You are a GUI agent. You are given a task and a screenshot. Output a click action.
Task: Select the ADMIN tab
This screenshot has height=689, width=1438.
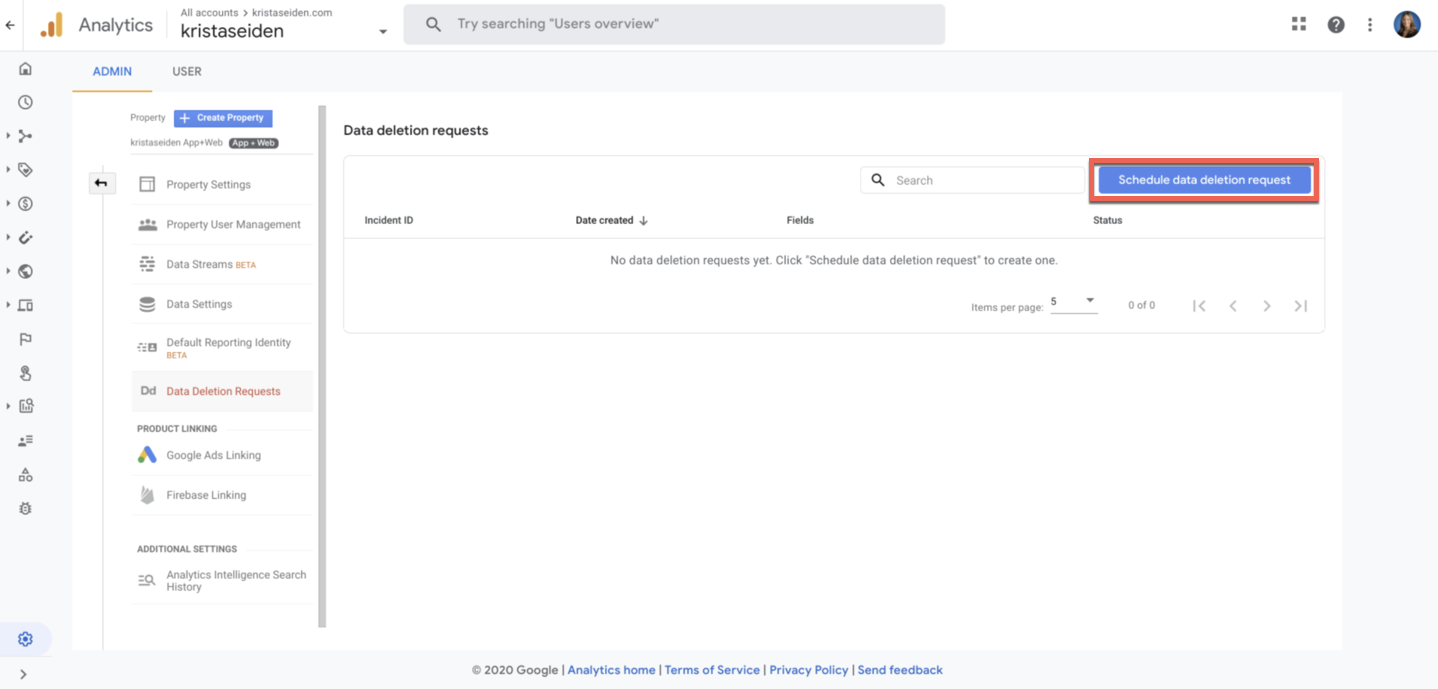(x=112, y=72)
